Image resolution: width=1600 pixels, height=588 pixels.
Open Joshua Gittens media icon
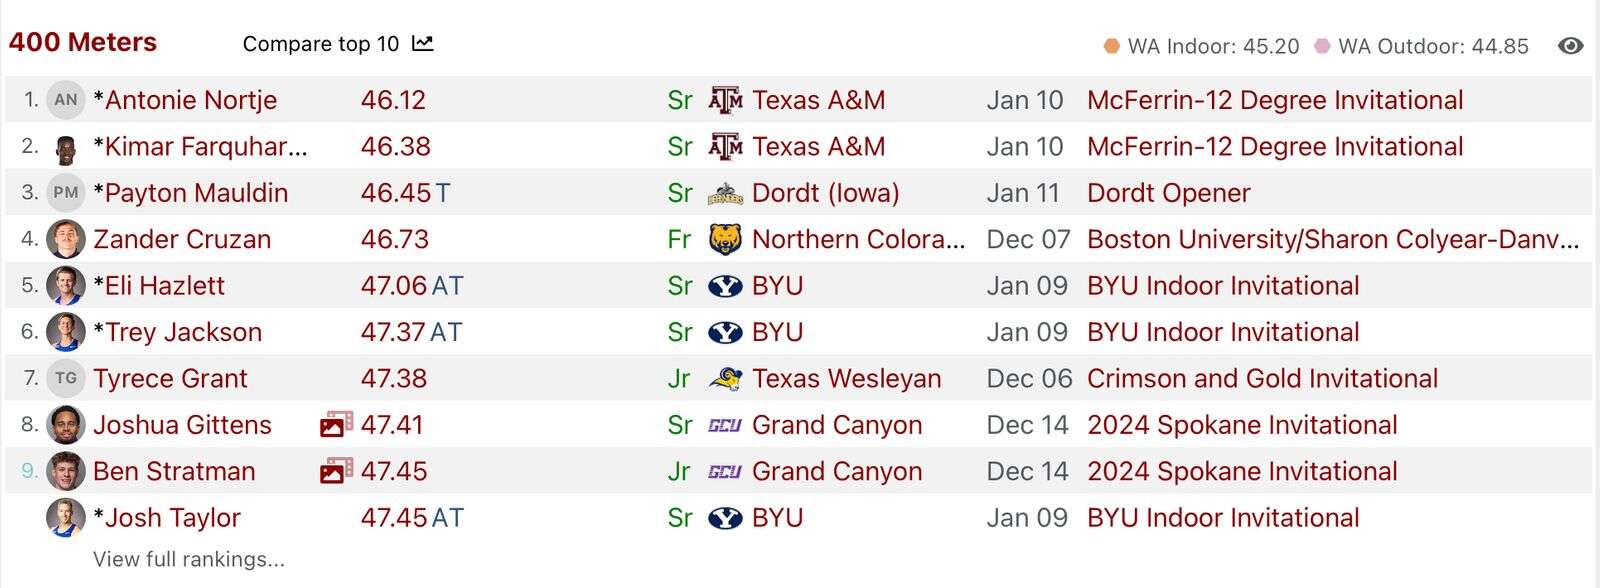point(336,425)
